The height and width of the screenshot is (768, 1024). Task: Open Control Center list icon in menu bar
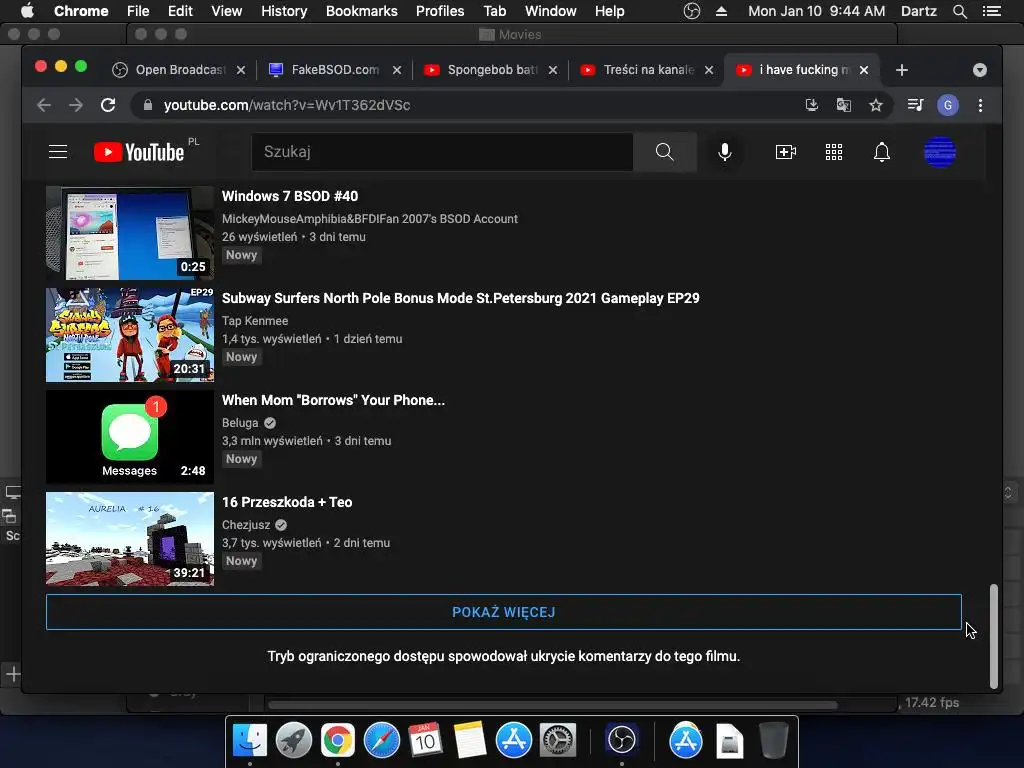click(x=991, y=11)
